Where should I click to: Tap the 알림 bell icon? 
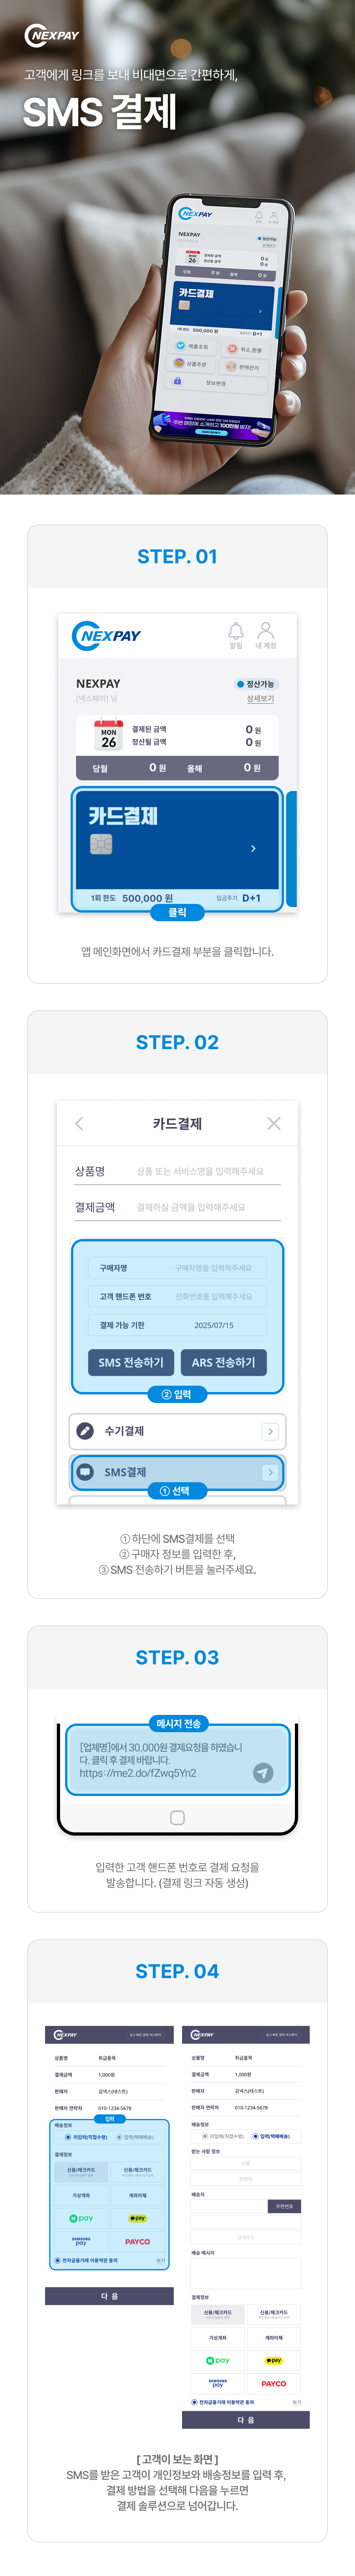(236, 631)
